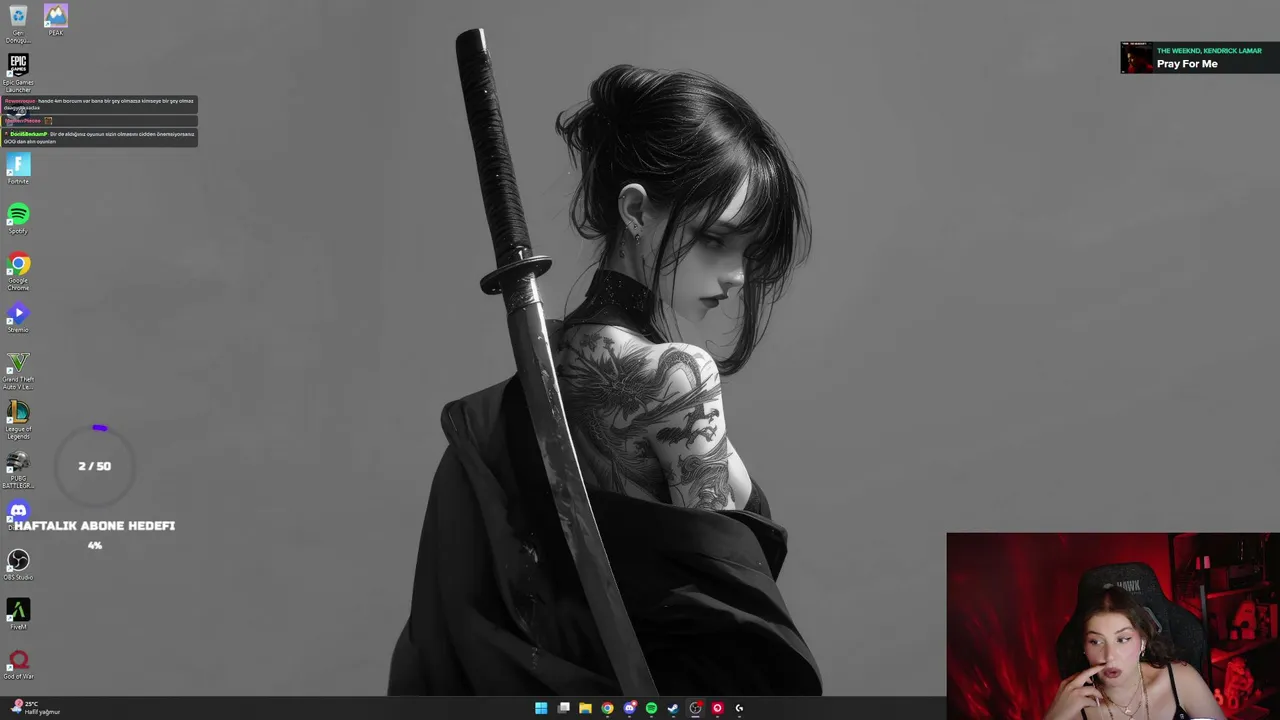Open the Discord desktop shortcut
The height and width of the screenshot is (720, 1280).
pos(18,512)
